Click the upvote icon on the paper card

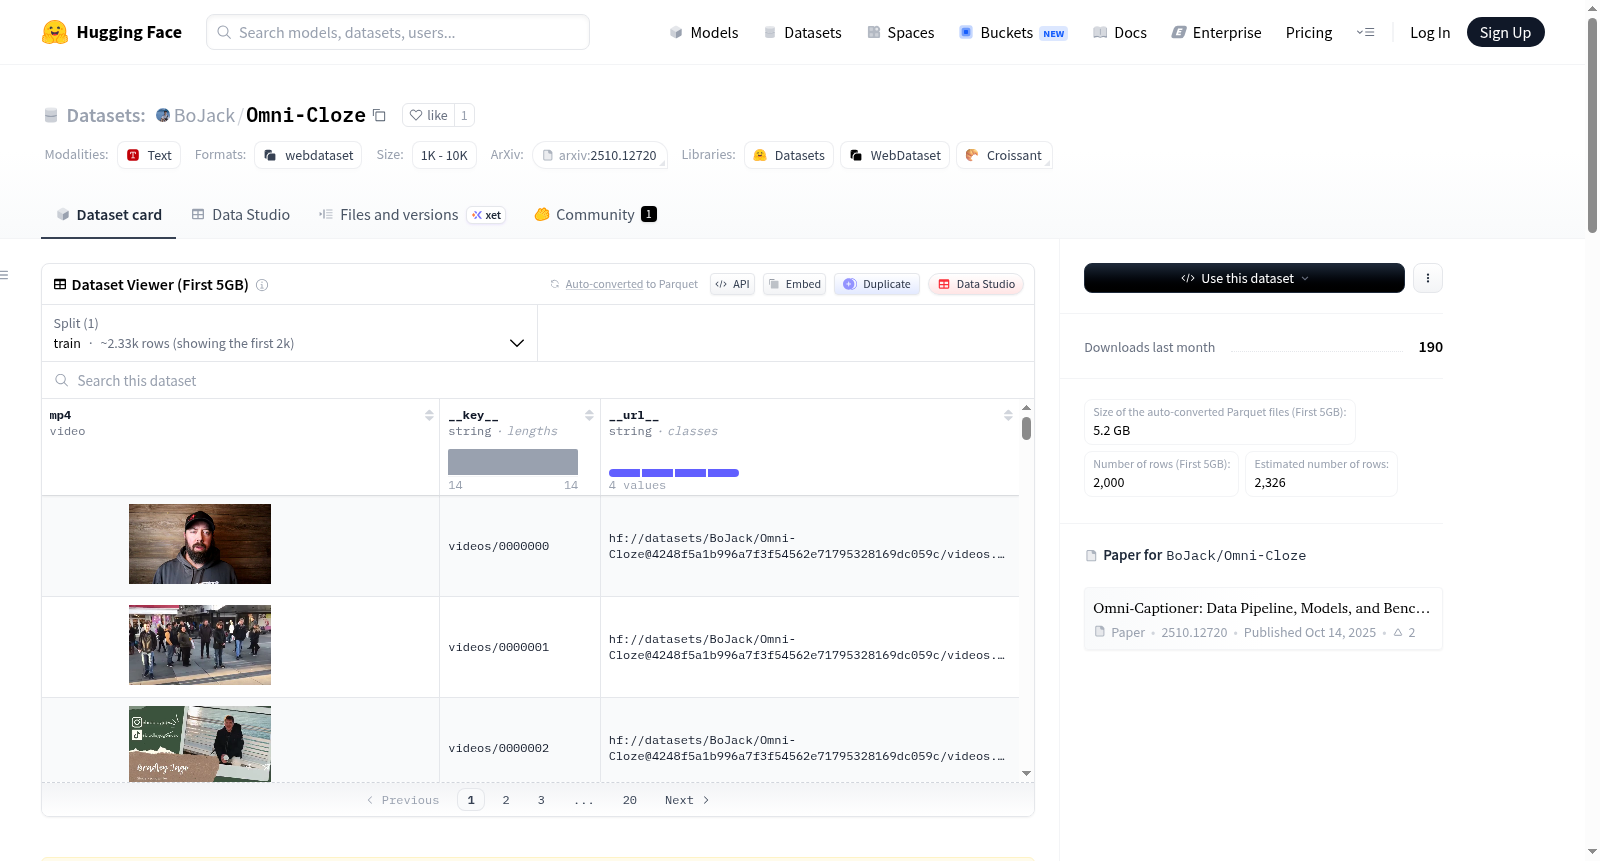coord(1398,633)
